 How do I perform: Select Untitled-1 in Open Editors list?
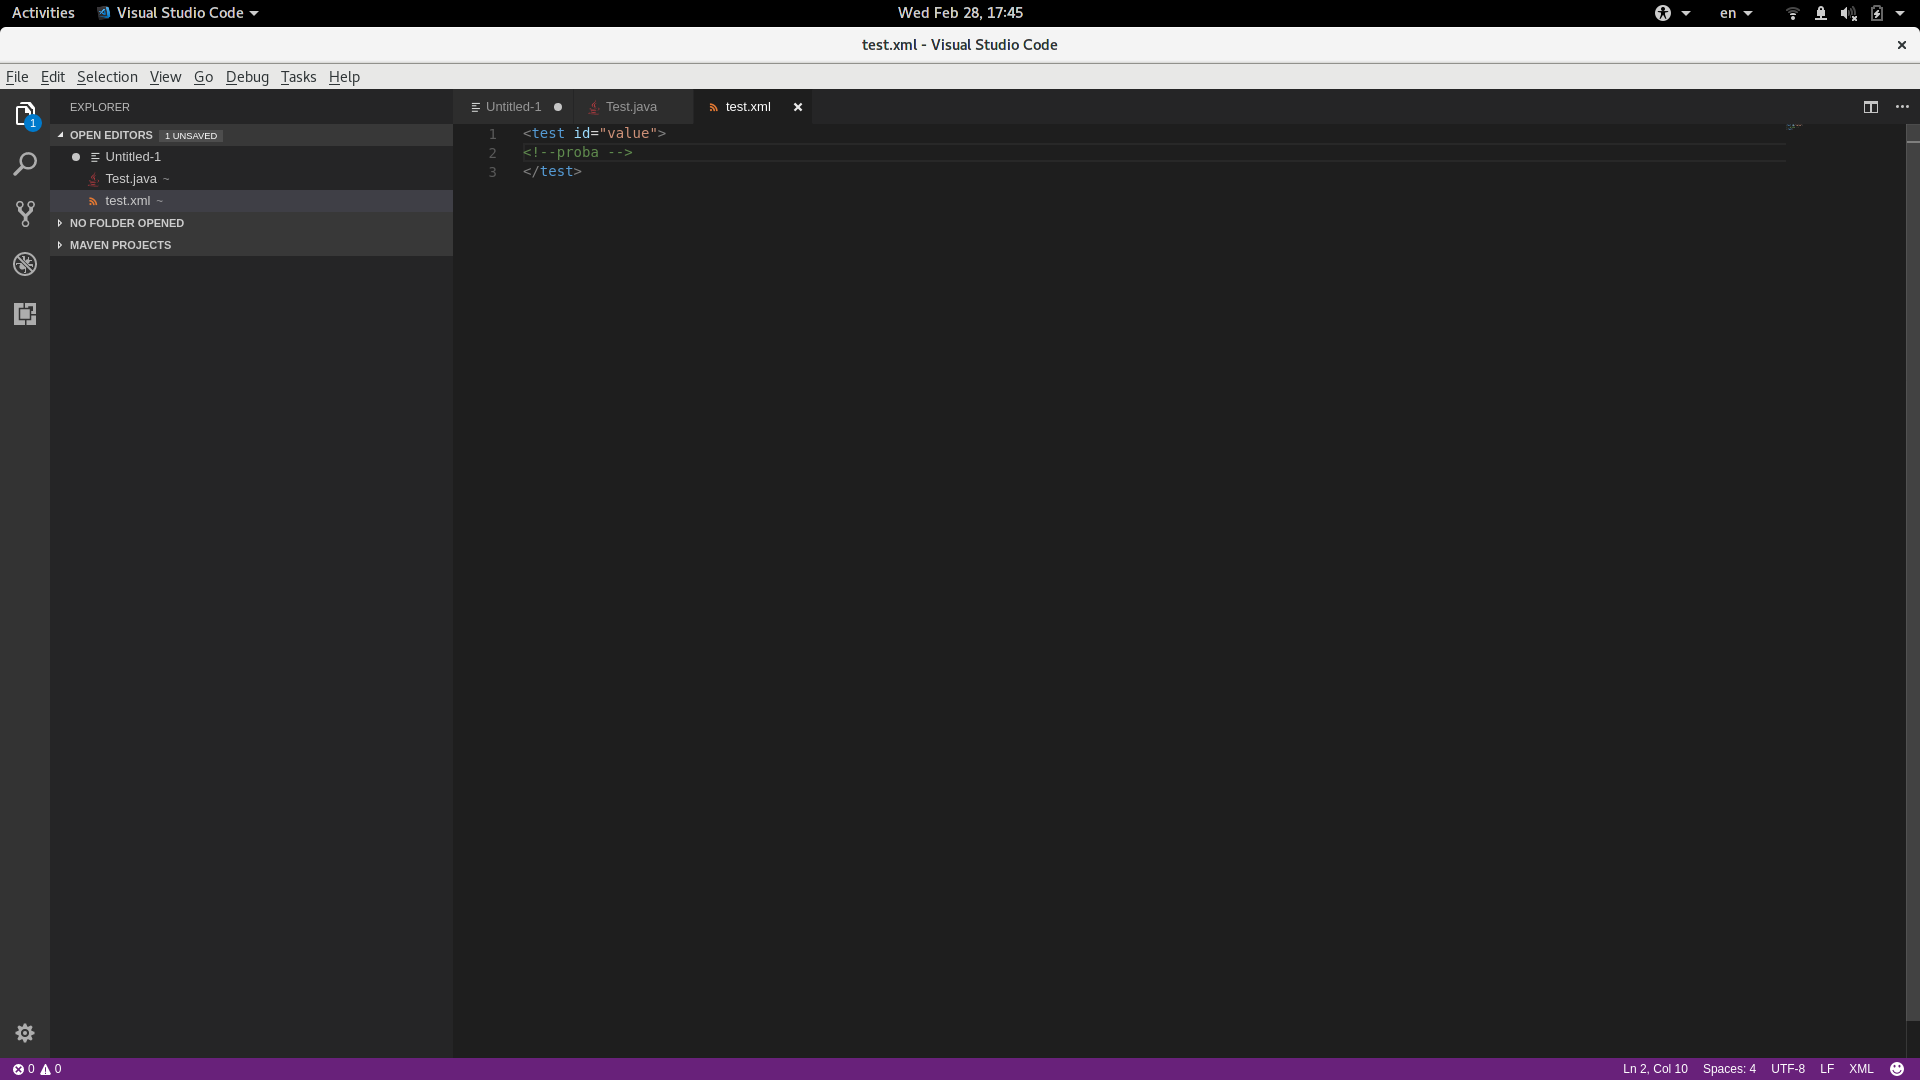(x=251, y=157)
